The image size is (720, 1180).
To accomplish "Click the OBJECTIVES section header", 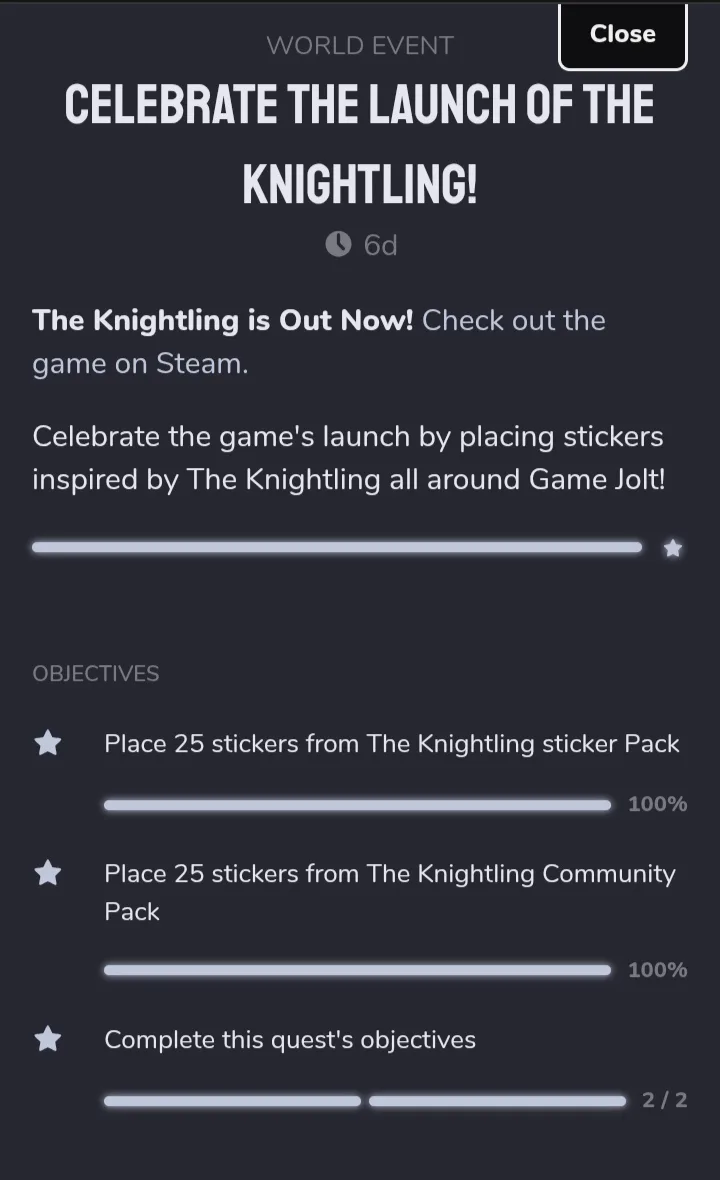I will click(96, 674).
